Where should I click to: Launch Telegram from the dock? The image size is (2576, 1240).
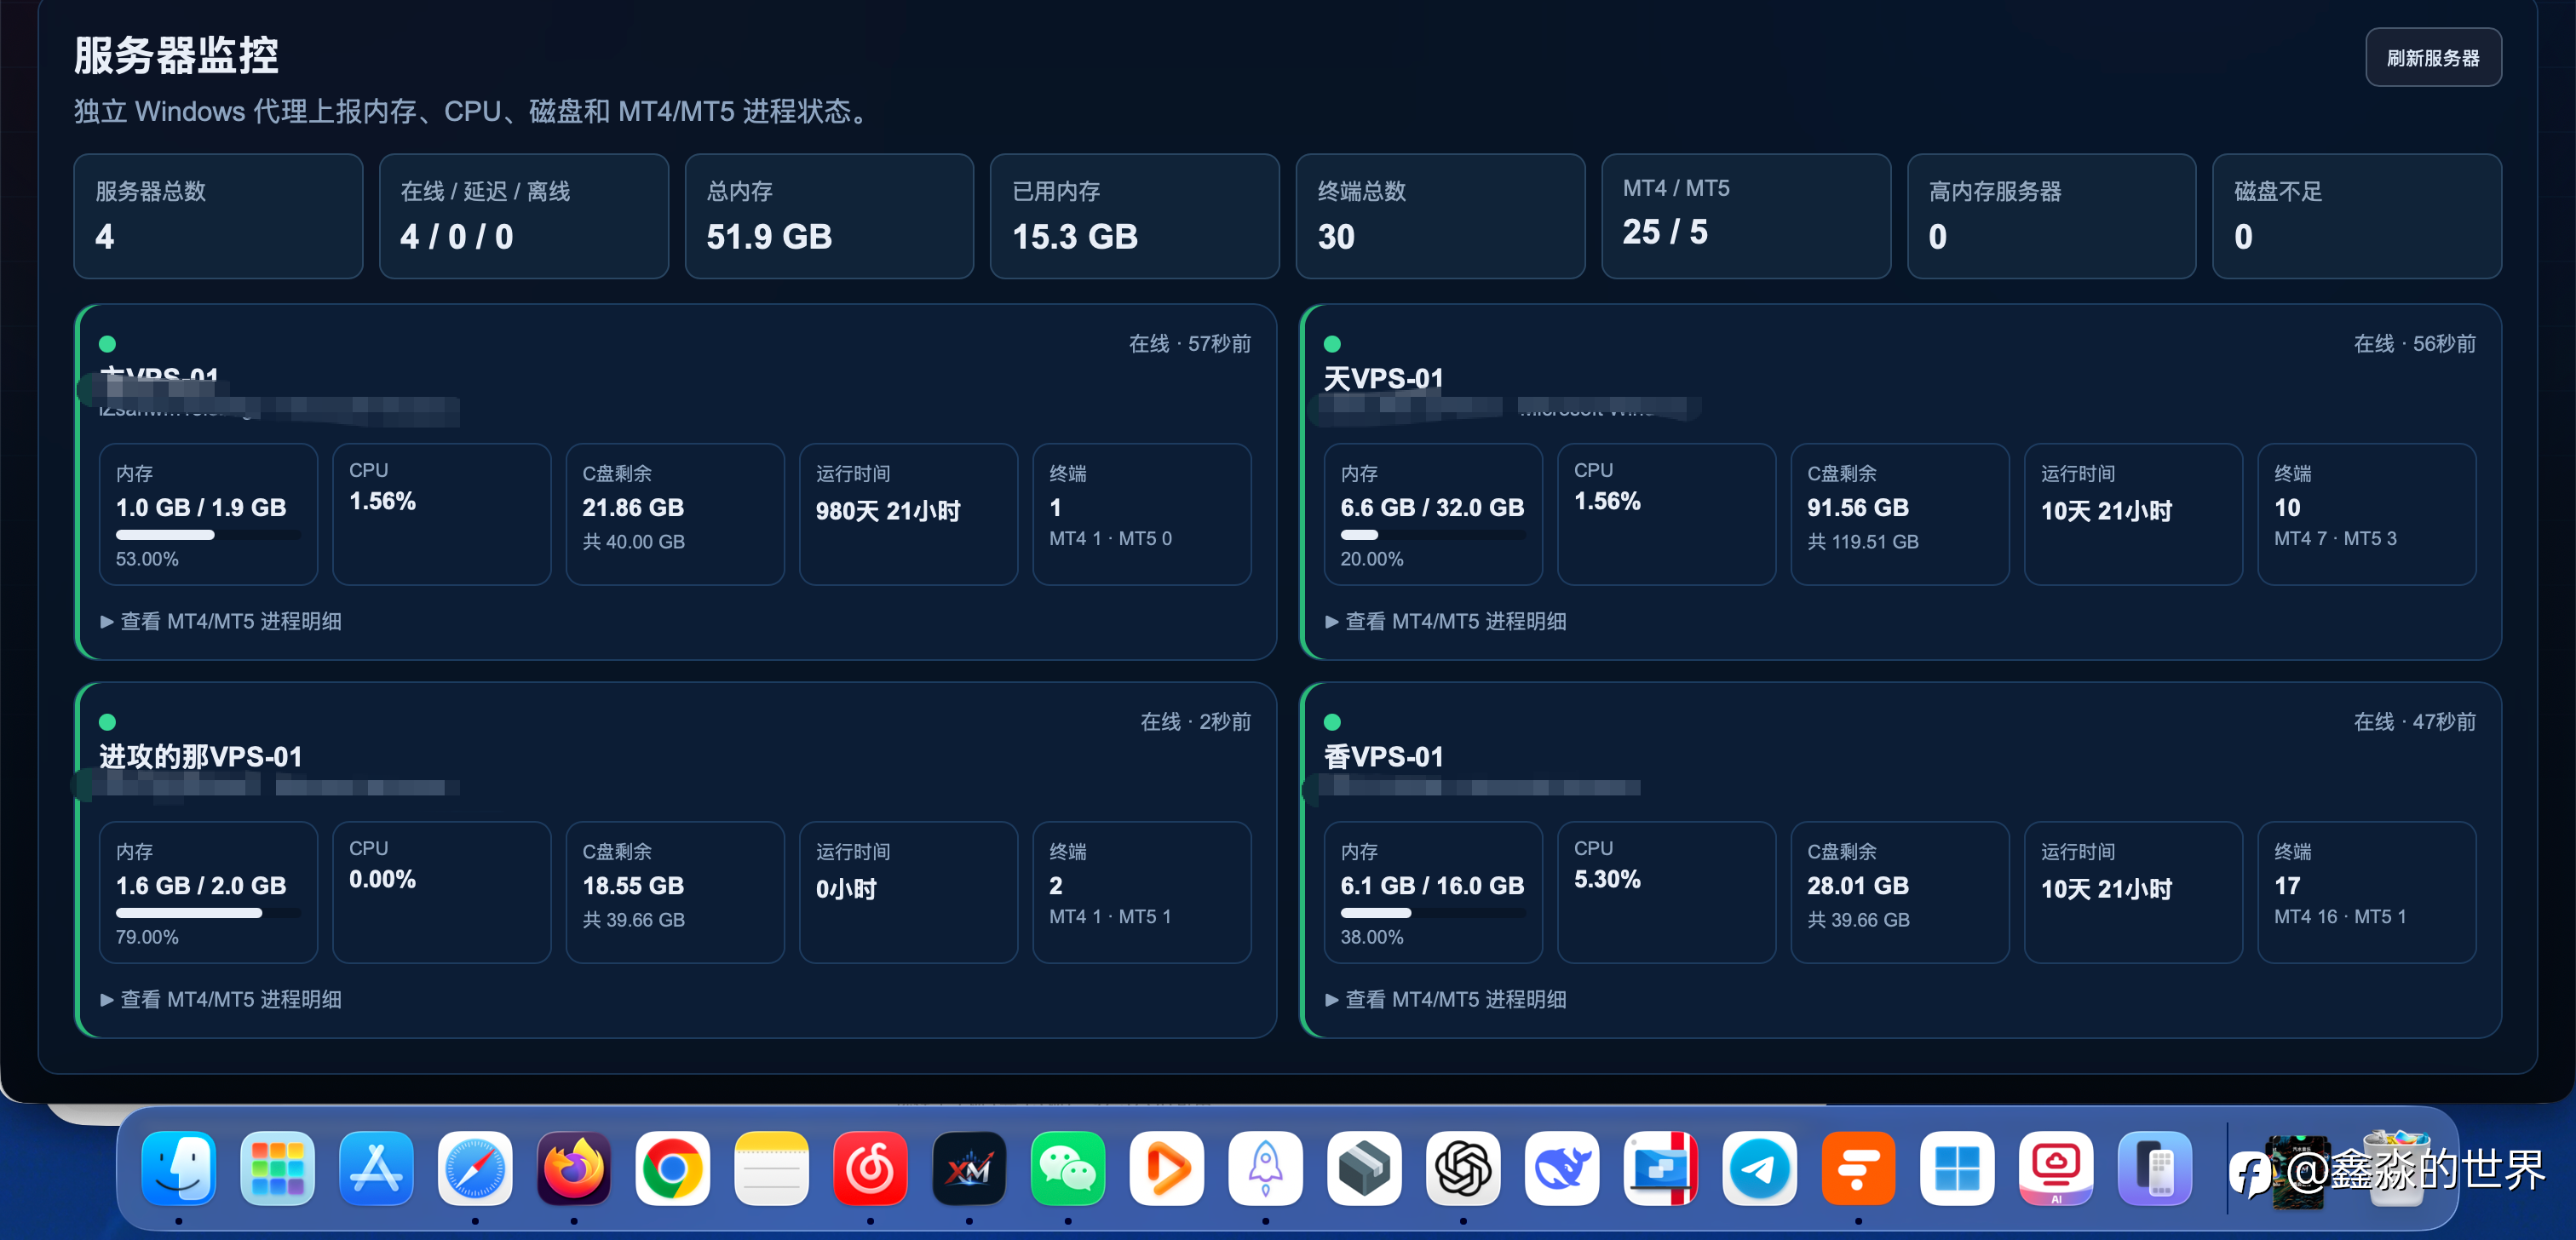click(1759, 1168)
